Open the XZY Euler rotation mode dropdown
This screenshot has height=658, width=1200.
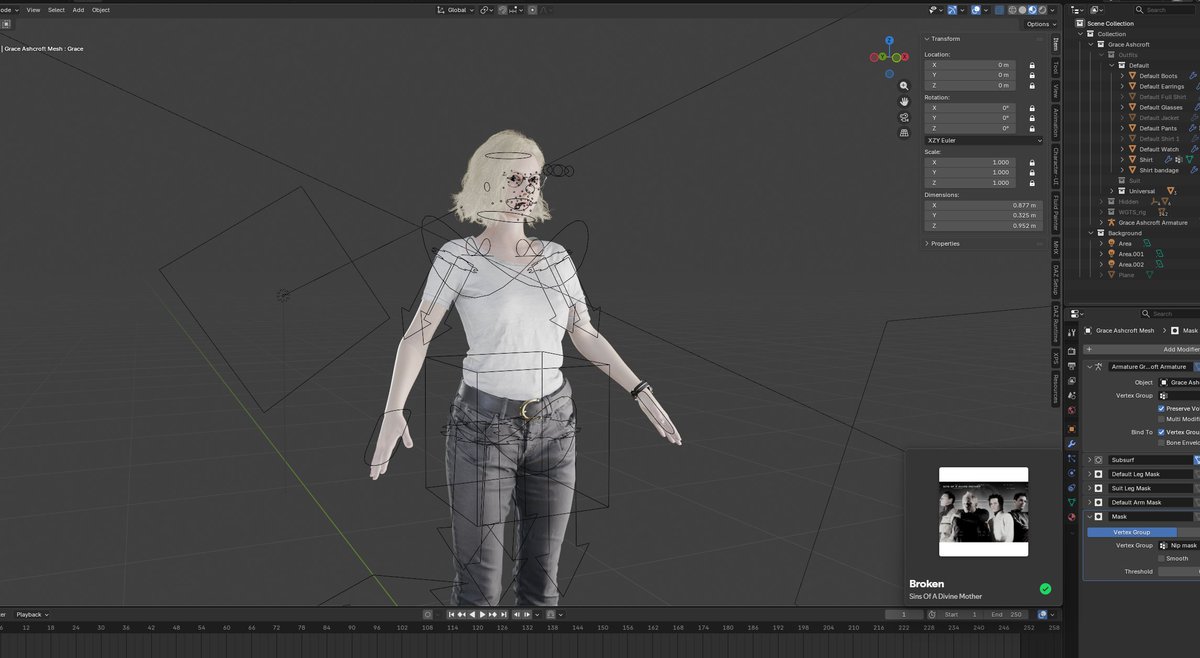984,141
